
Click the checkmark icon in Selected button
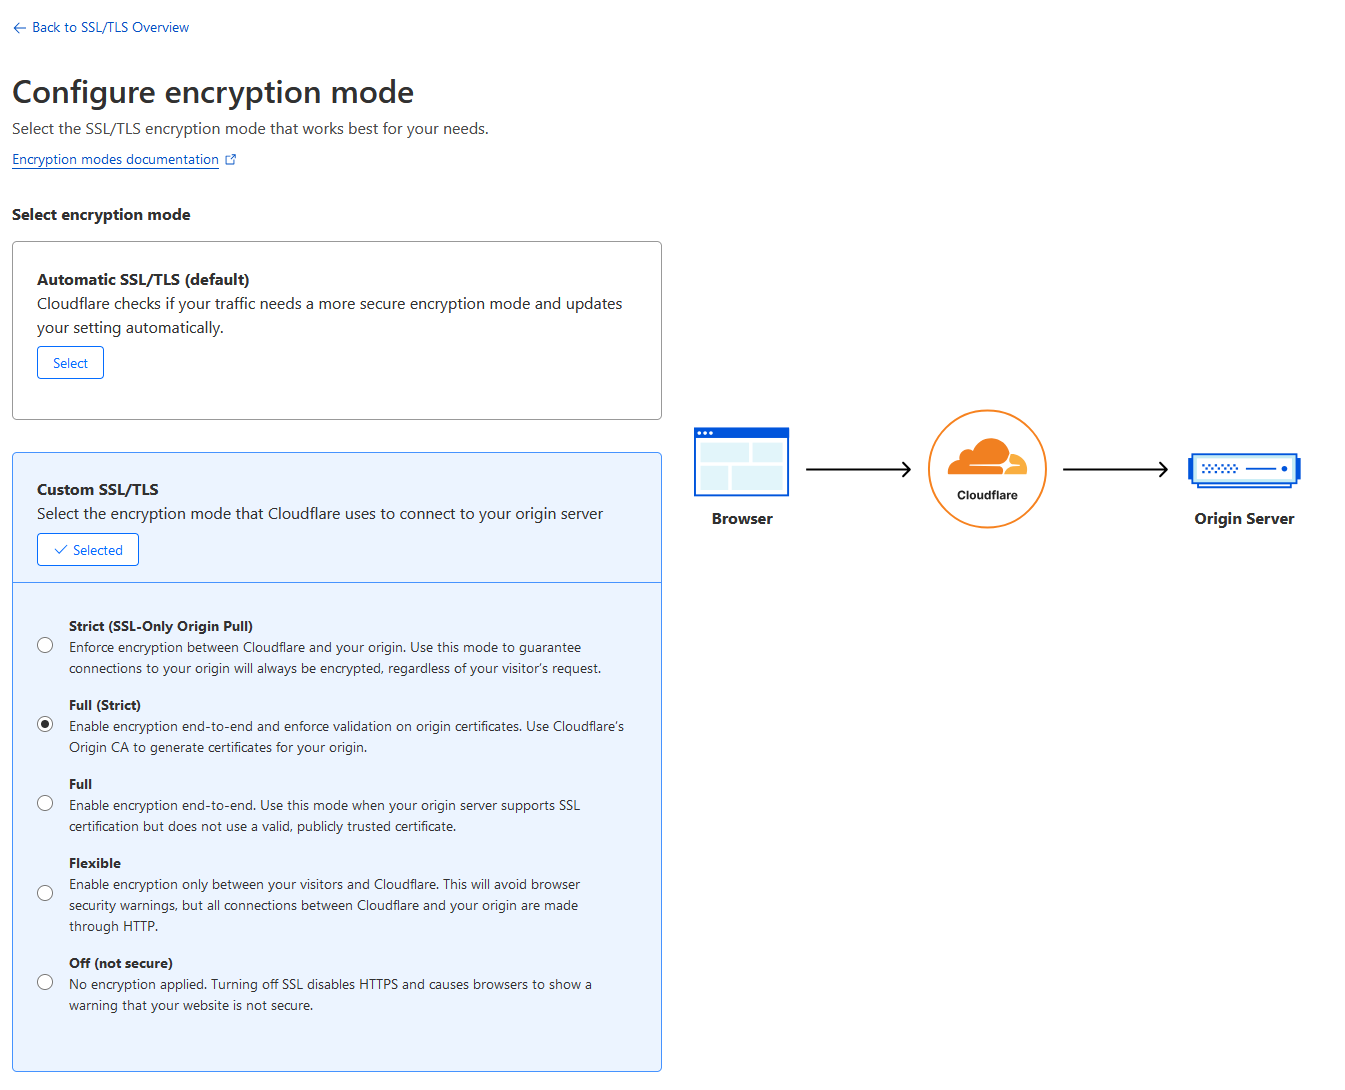[61, 550]
